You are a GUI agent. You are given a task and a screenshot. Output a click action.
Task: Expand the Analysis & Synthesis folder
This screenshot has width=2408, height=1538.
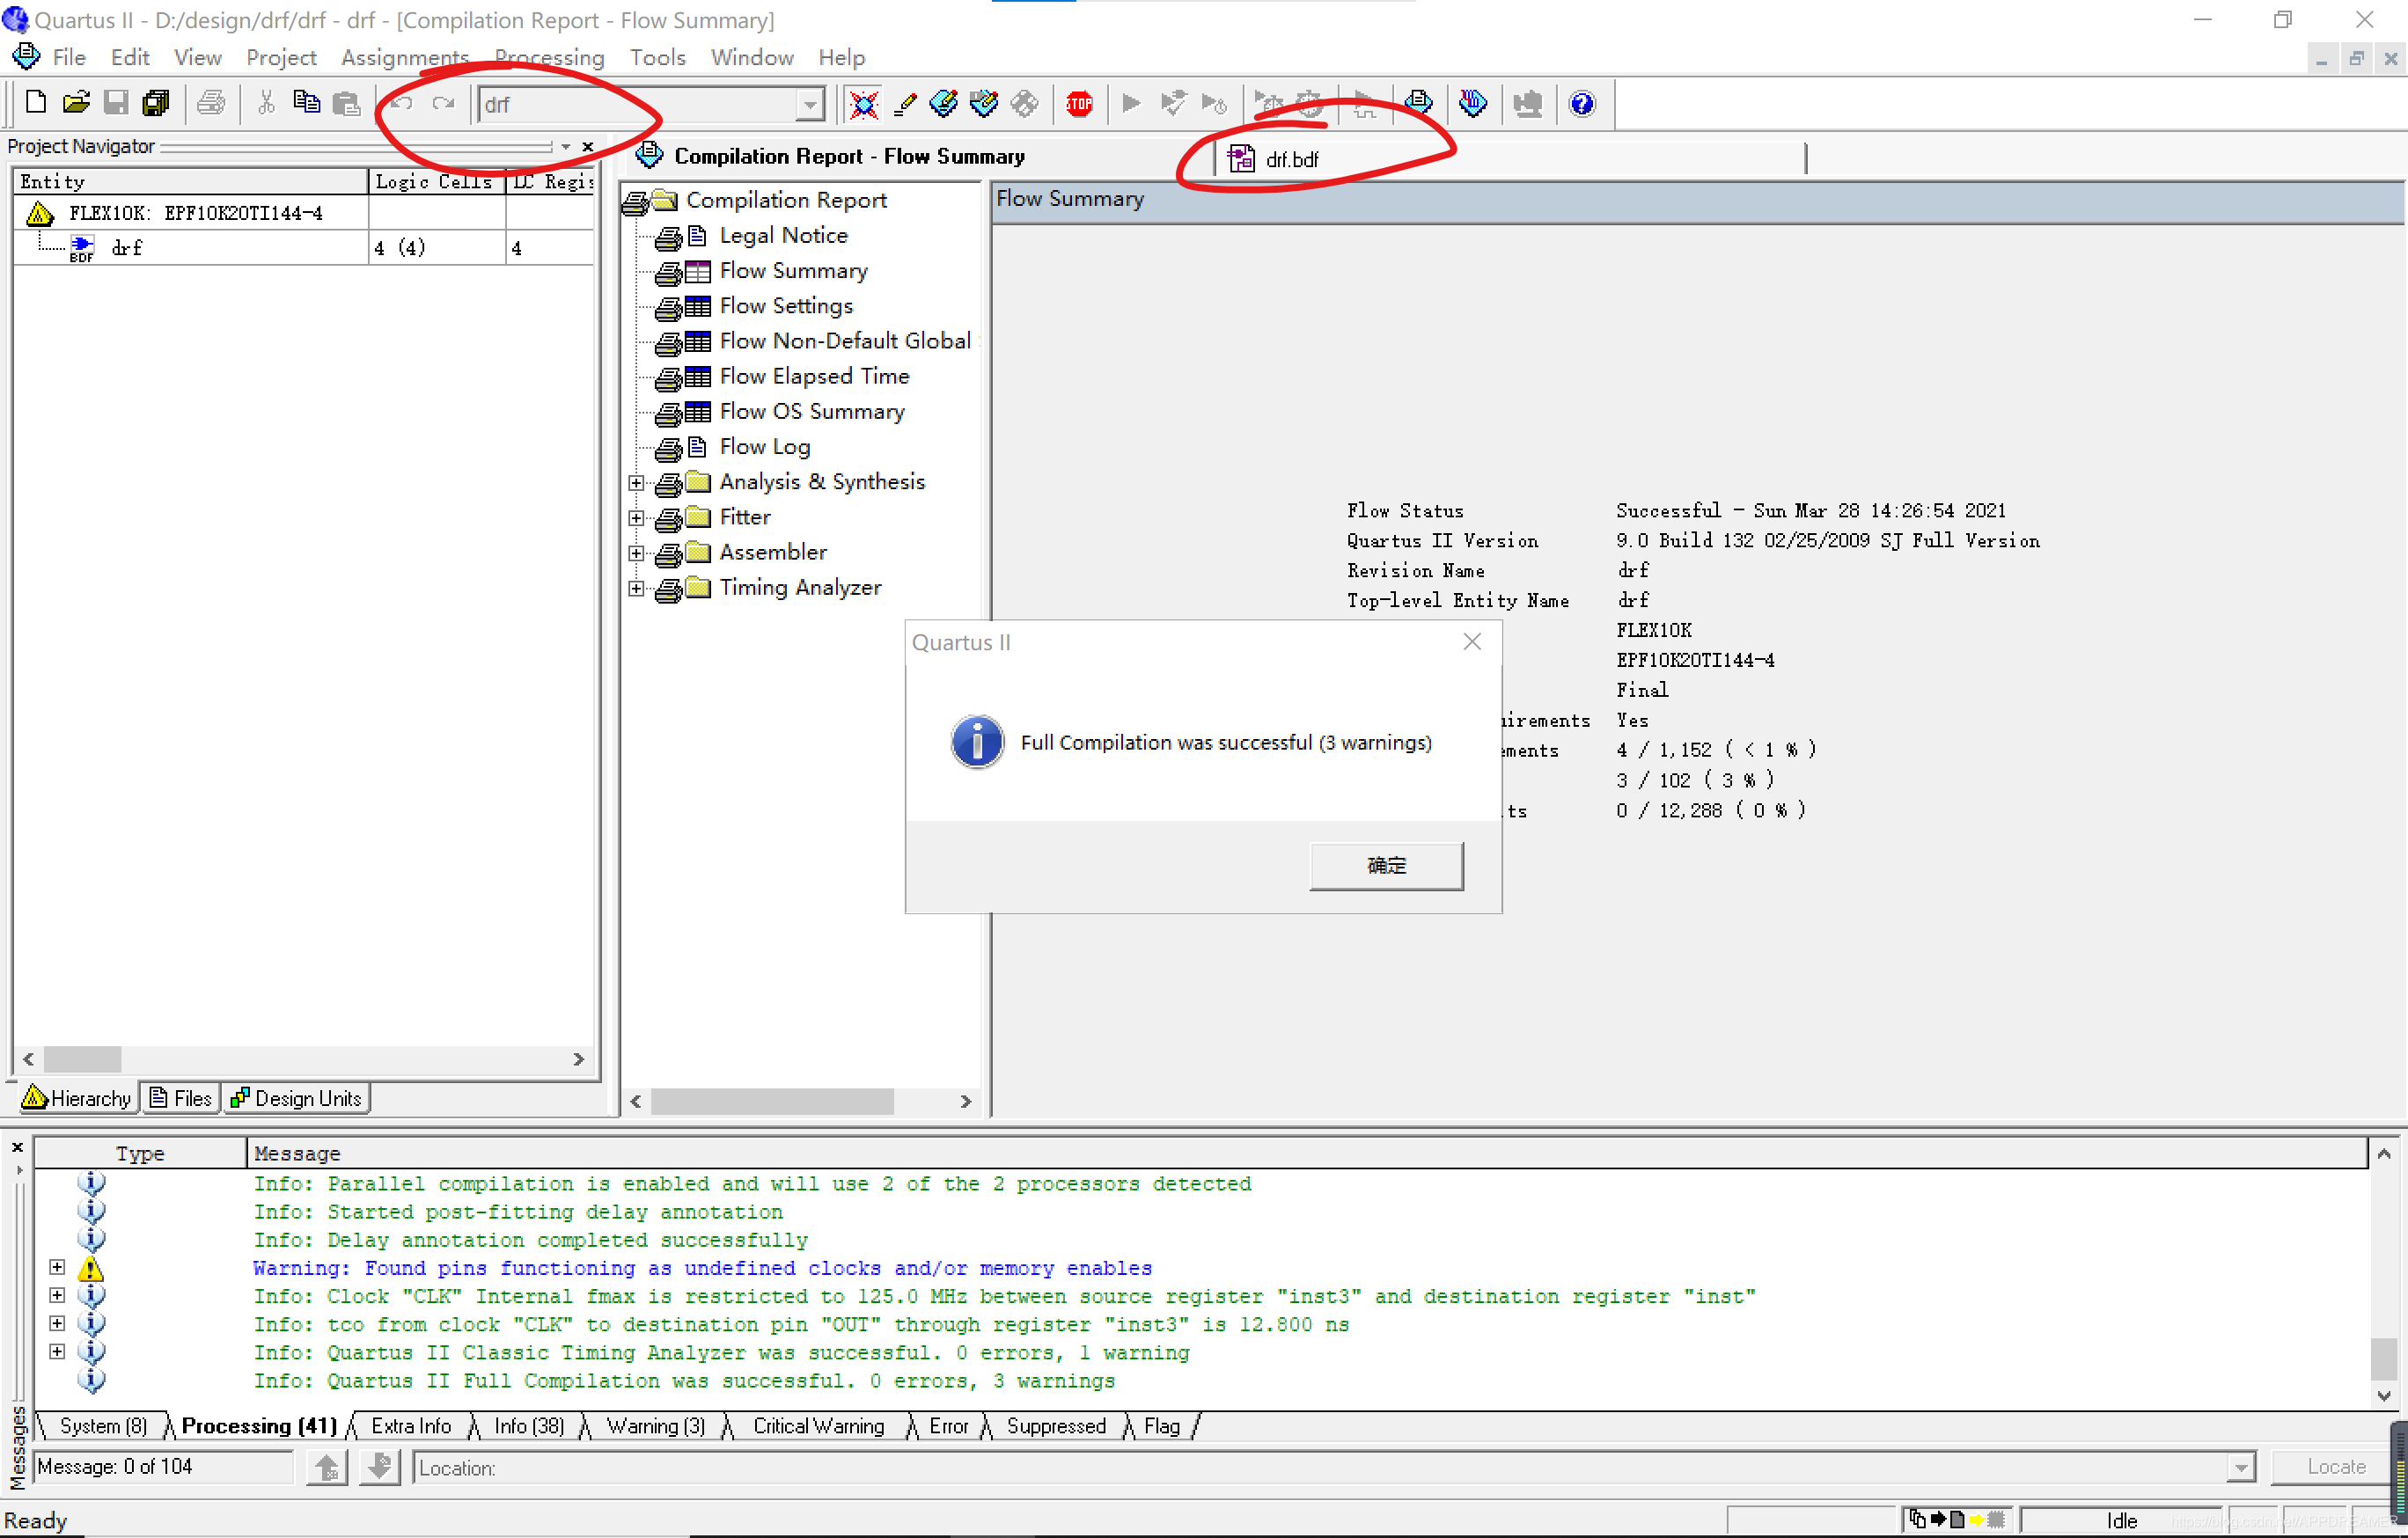coord(636,482)
